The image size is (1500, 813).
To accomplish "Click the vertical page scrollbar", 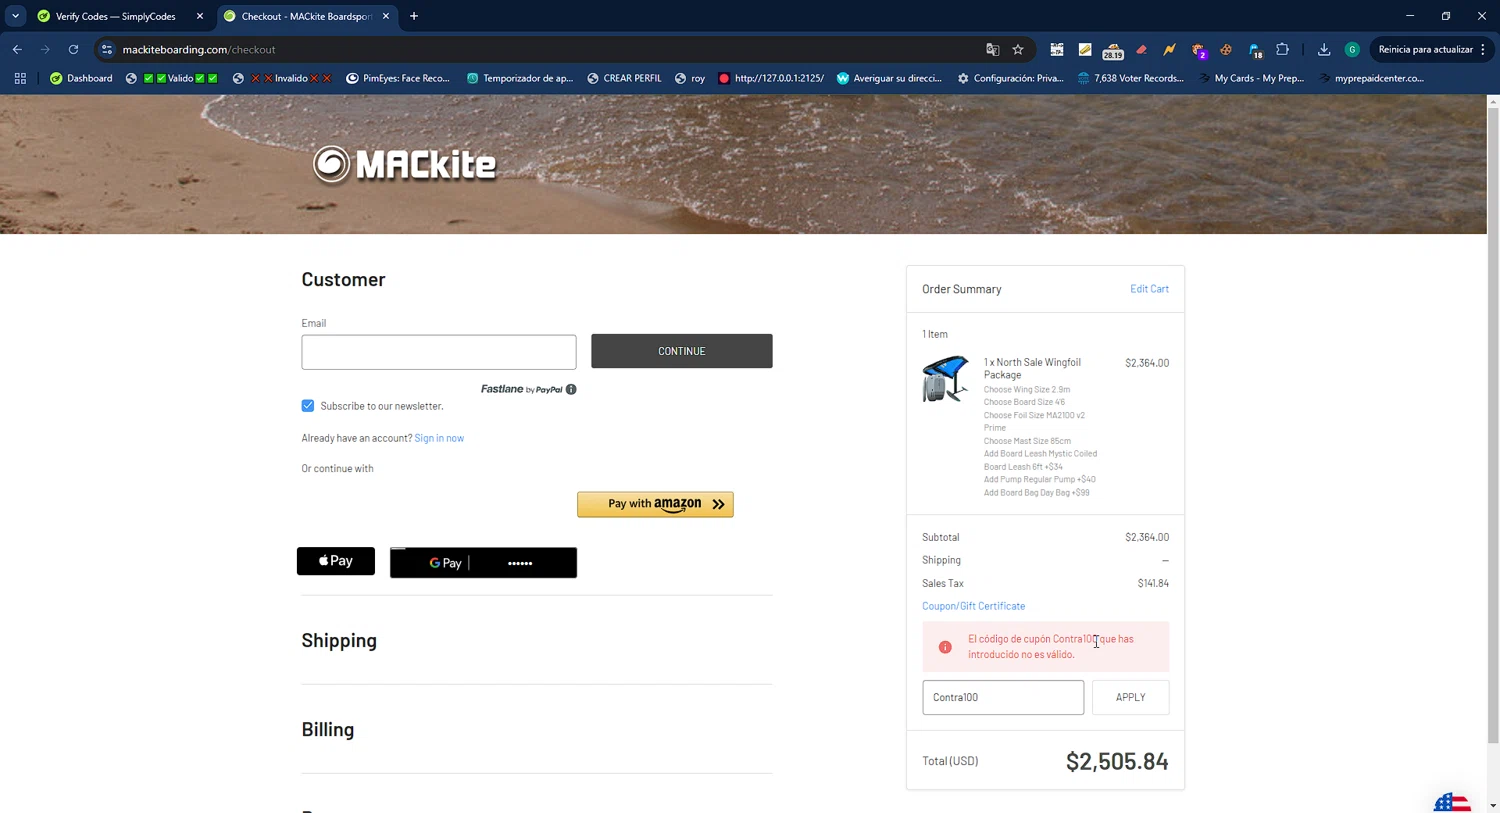I will (1493, 425).
